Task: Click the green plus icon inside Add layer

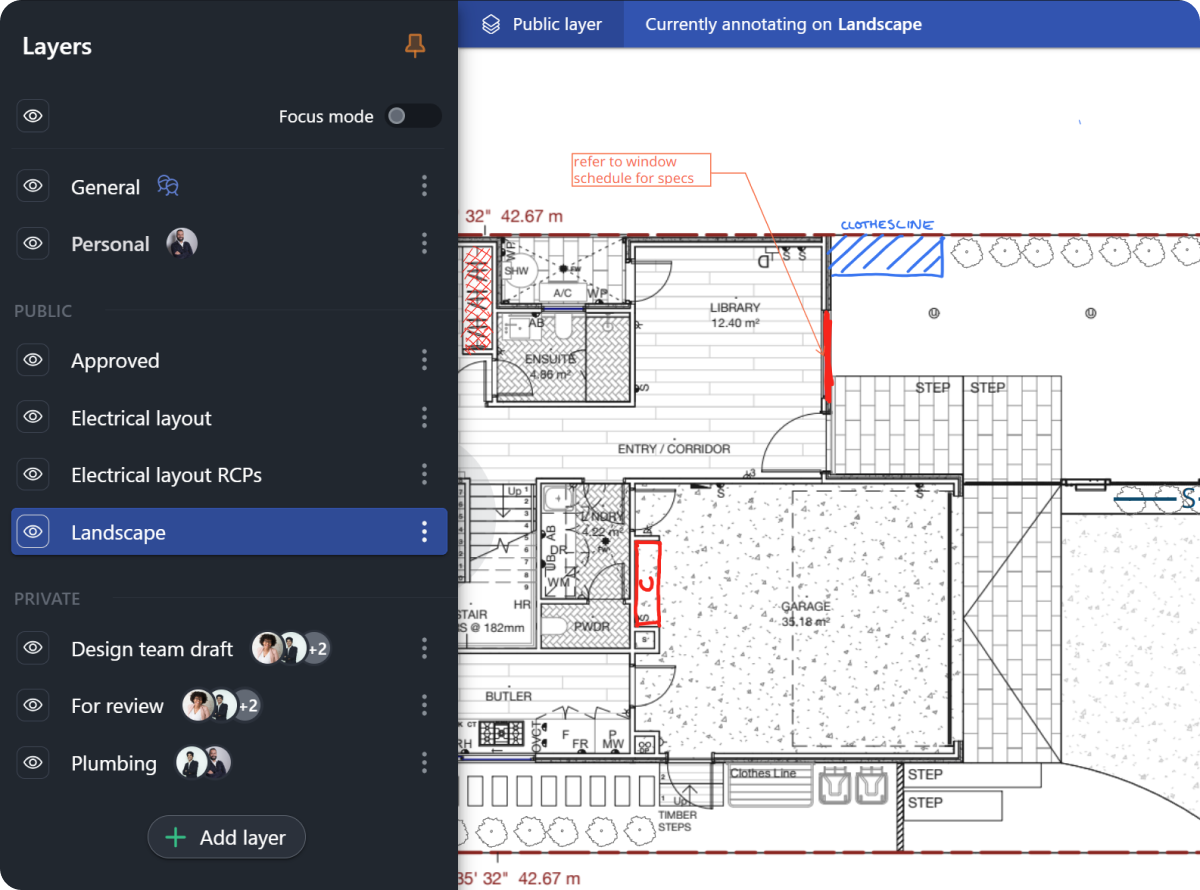Action: pos(175,837)
